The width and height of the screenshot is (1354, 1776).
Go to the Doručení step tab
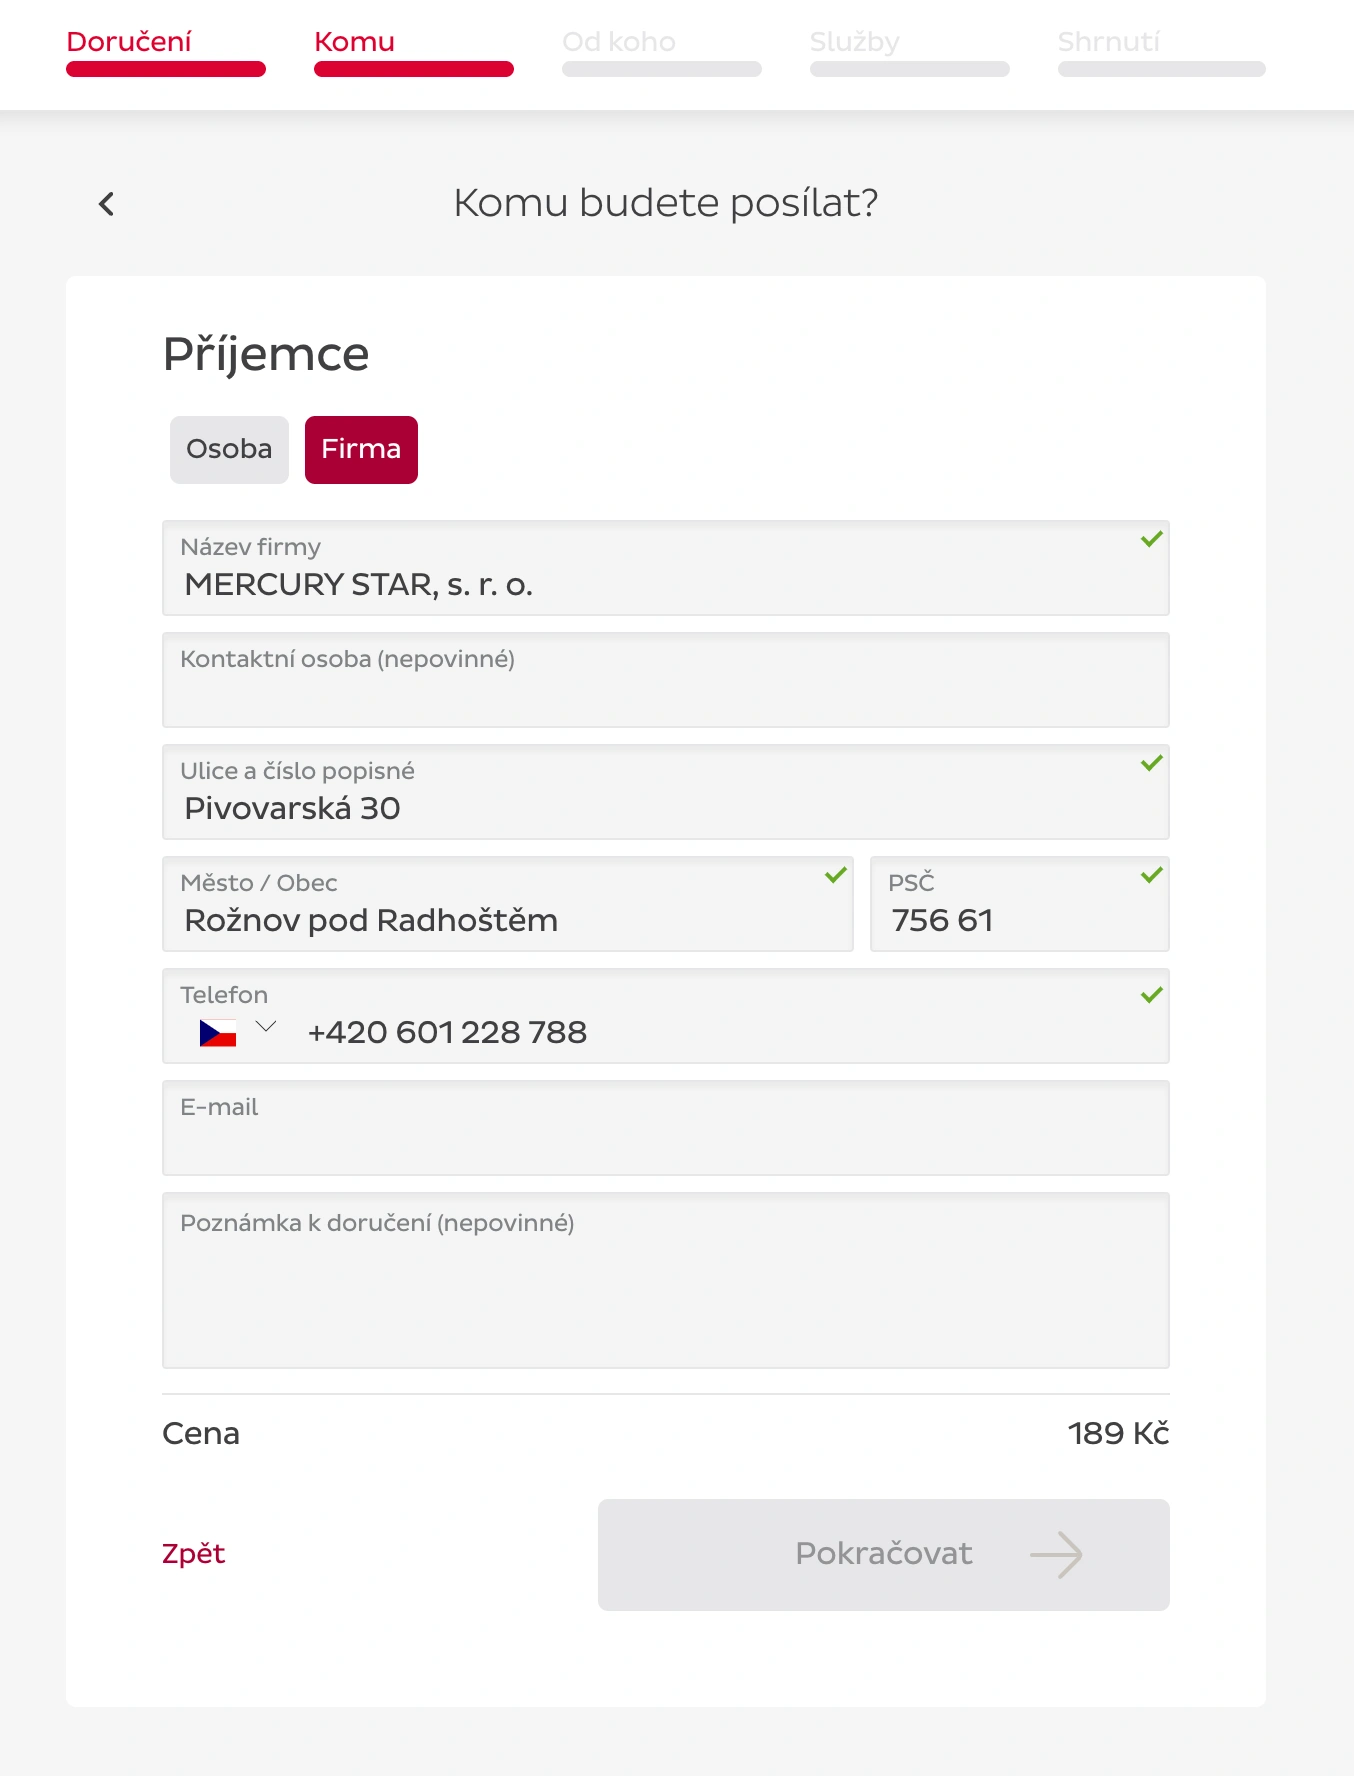tap(129, 42)
